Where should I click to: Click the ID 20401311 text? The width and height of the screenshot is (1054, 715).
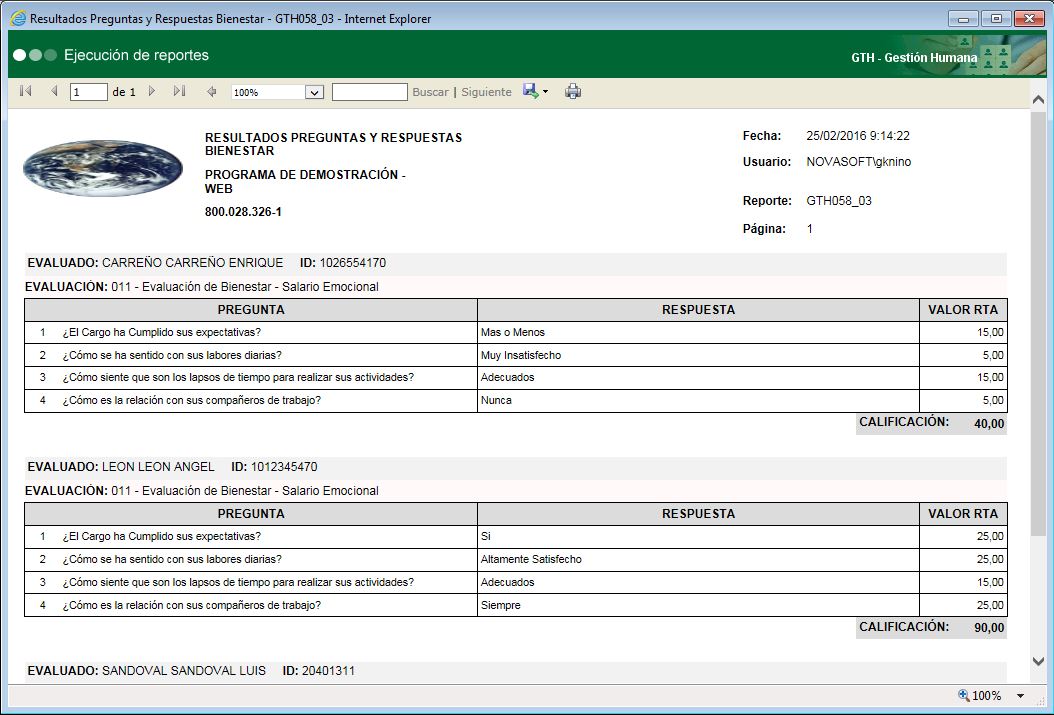click(319, 671)
